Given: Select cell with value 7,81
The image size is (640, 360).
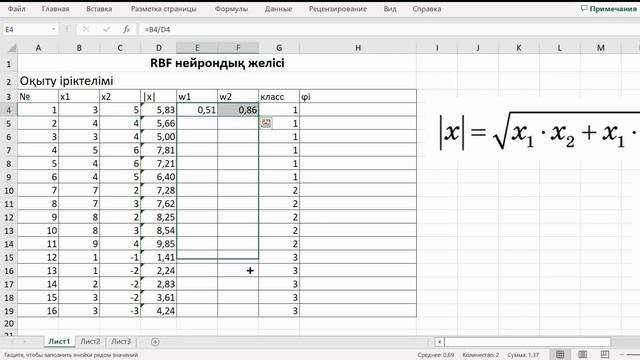Looking at the screenshot, I should pos(159,150).
